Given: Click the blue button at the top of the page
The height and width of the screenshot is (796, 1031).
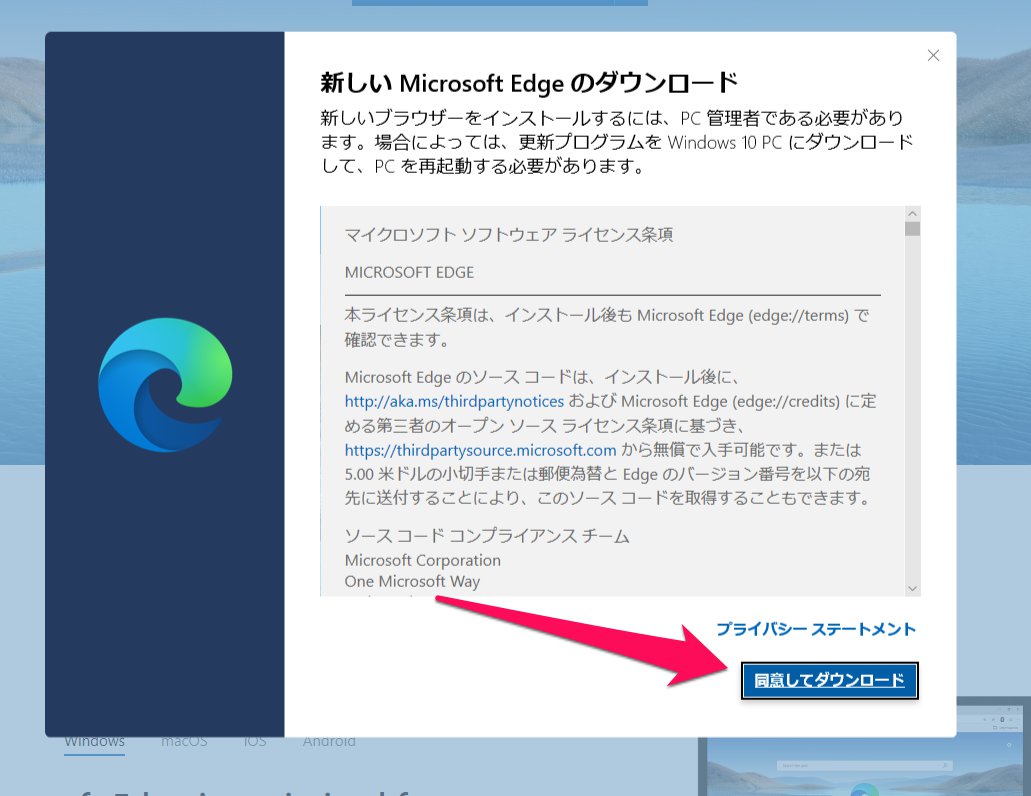Looking at the screenshot, I should (x=500, y=3).
